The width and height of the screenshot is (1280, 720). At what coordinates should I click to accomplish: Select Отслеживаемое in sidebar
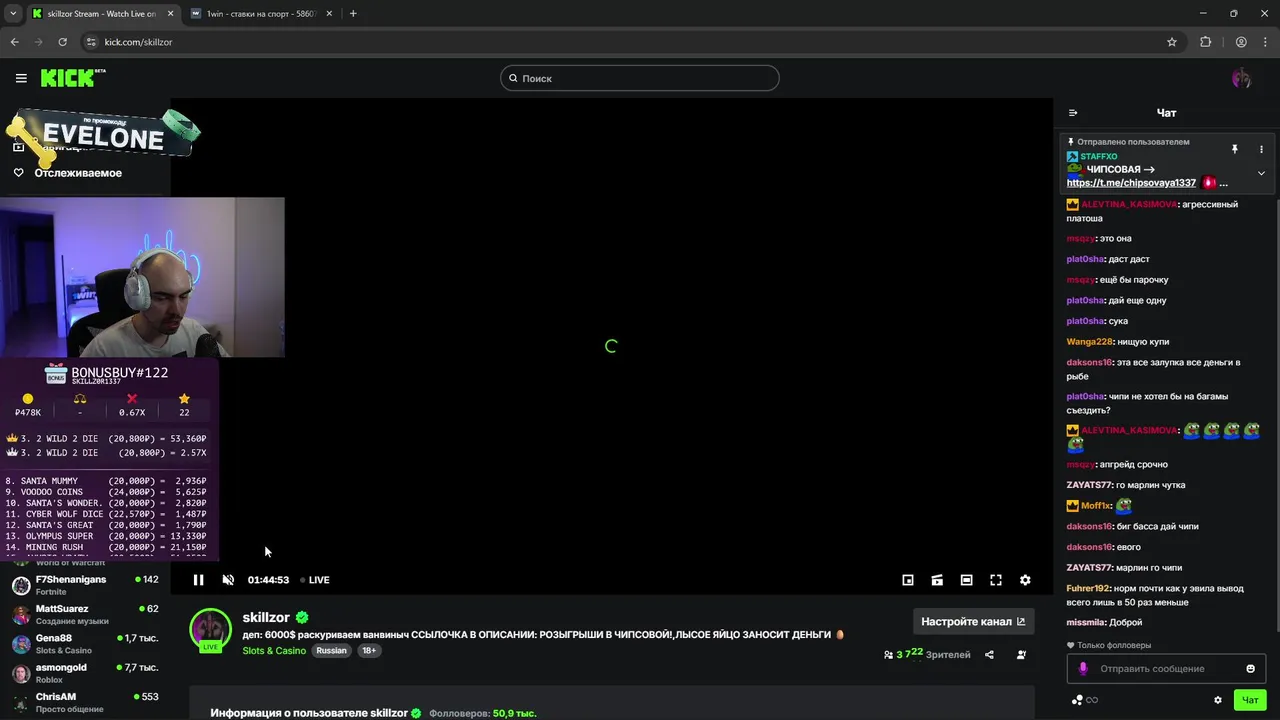[78, 173]
